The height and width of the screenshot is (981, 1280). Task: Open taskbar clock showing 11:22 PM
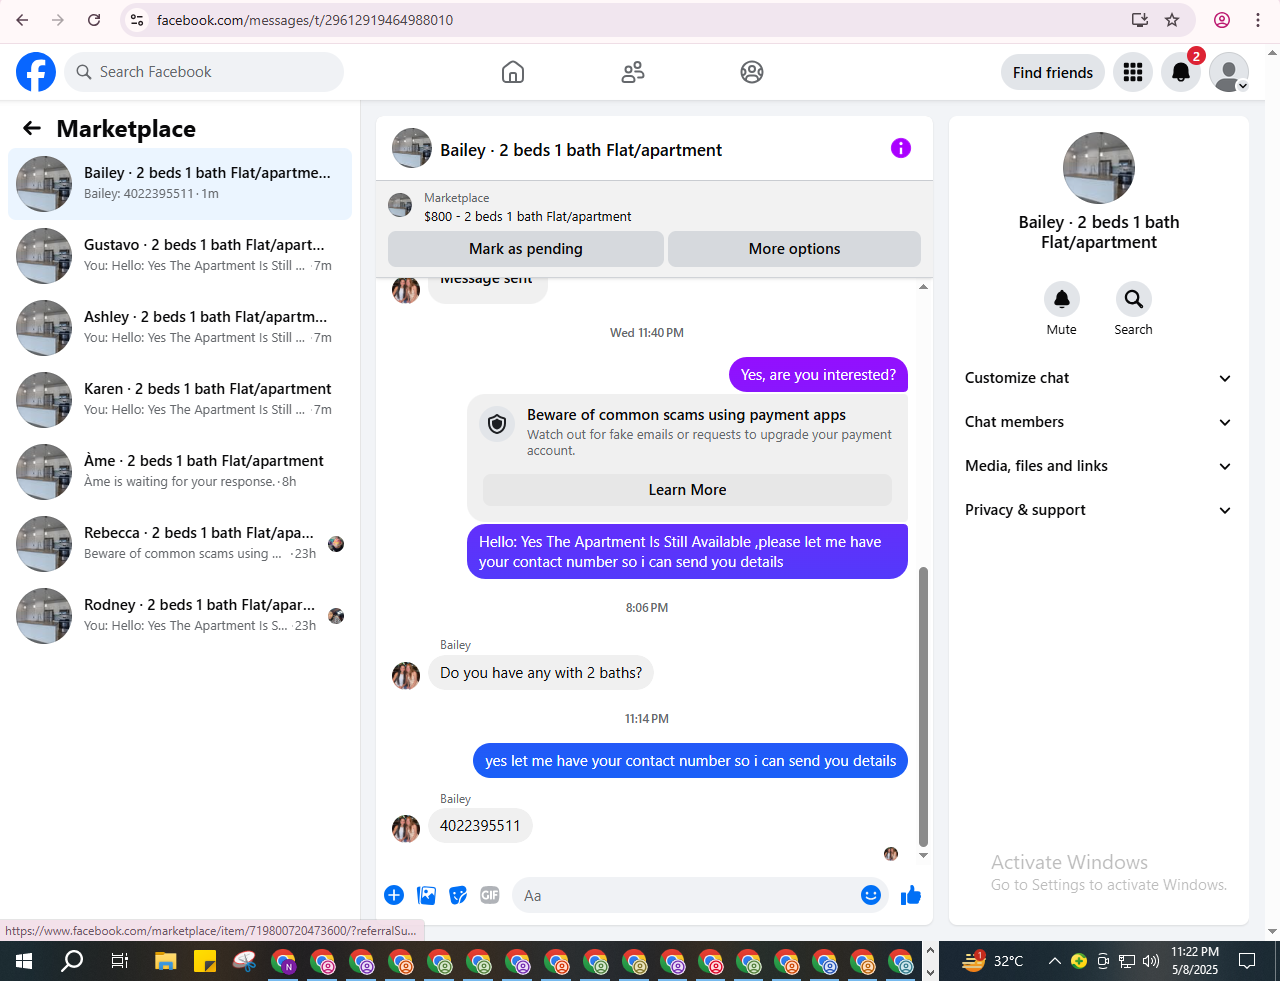point(1195,961)
